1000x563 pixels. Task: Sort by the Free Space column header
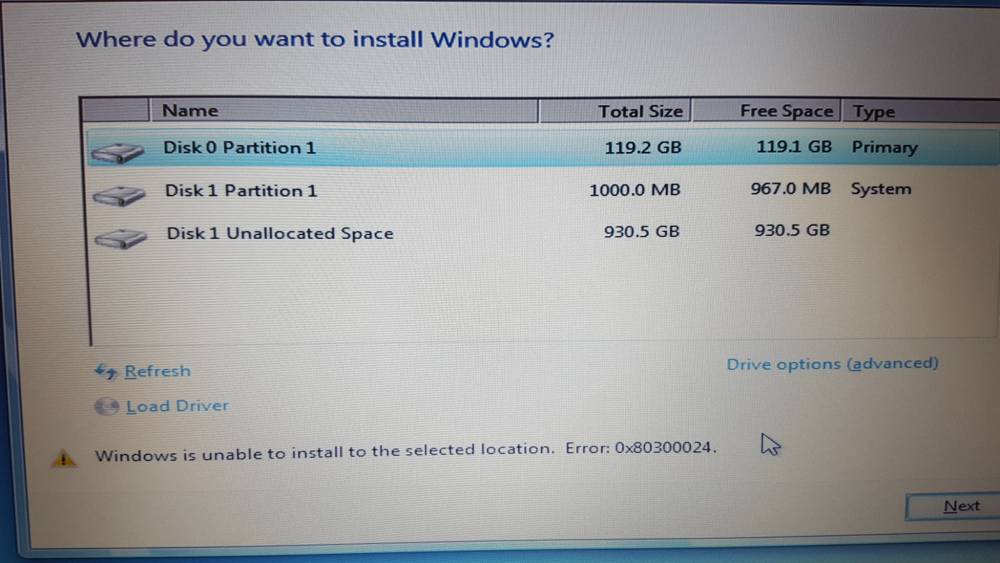766,111
